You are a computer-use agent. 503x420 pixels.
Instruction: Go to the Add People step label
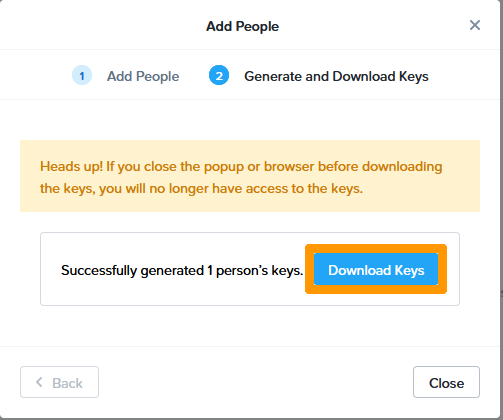tap(143, 76)
